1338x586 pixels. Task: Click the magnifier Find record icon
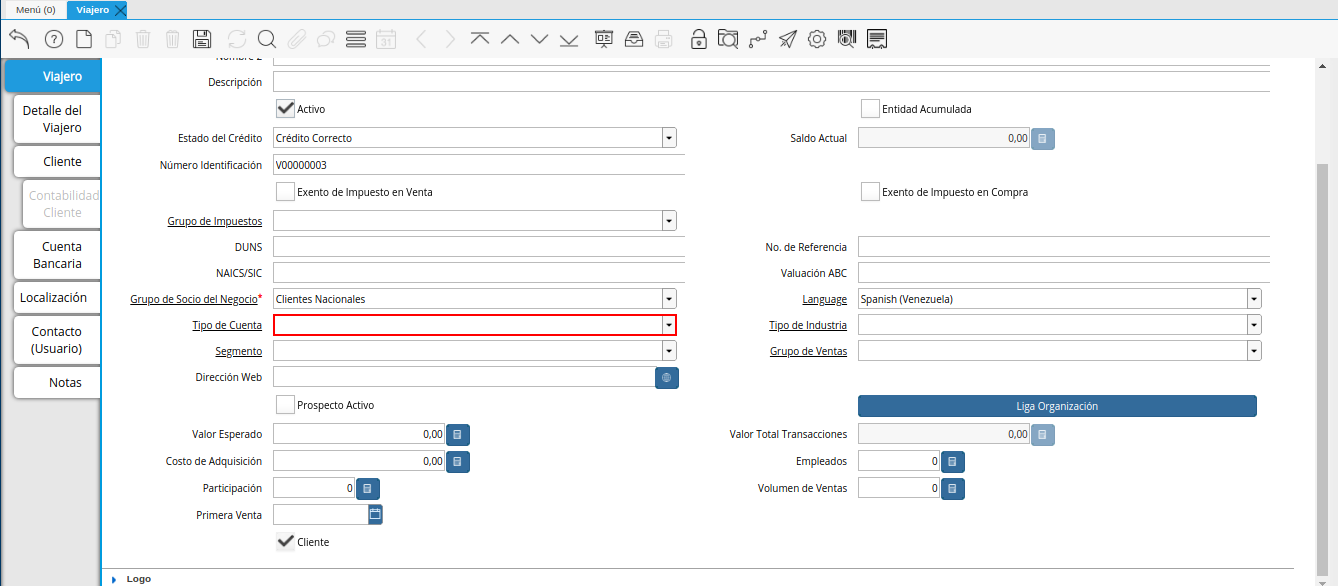tap(266, 39)
